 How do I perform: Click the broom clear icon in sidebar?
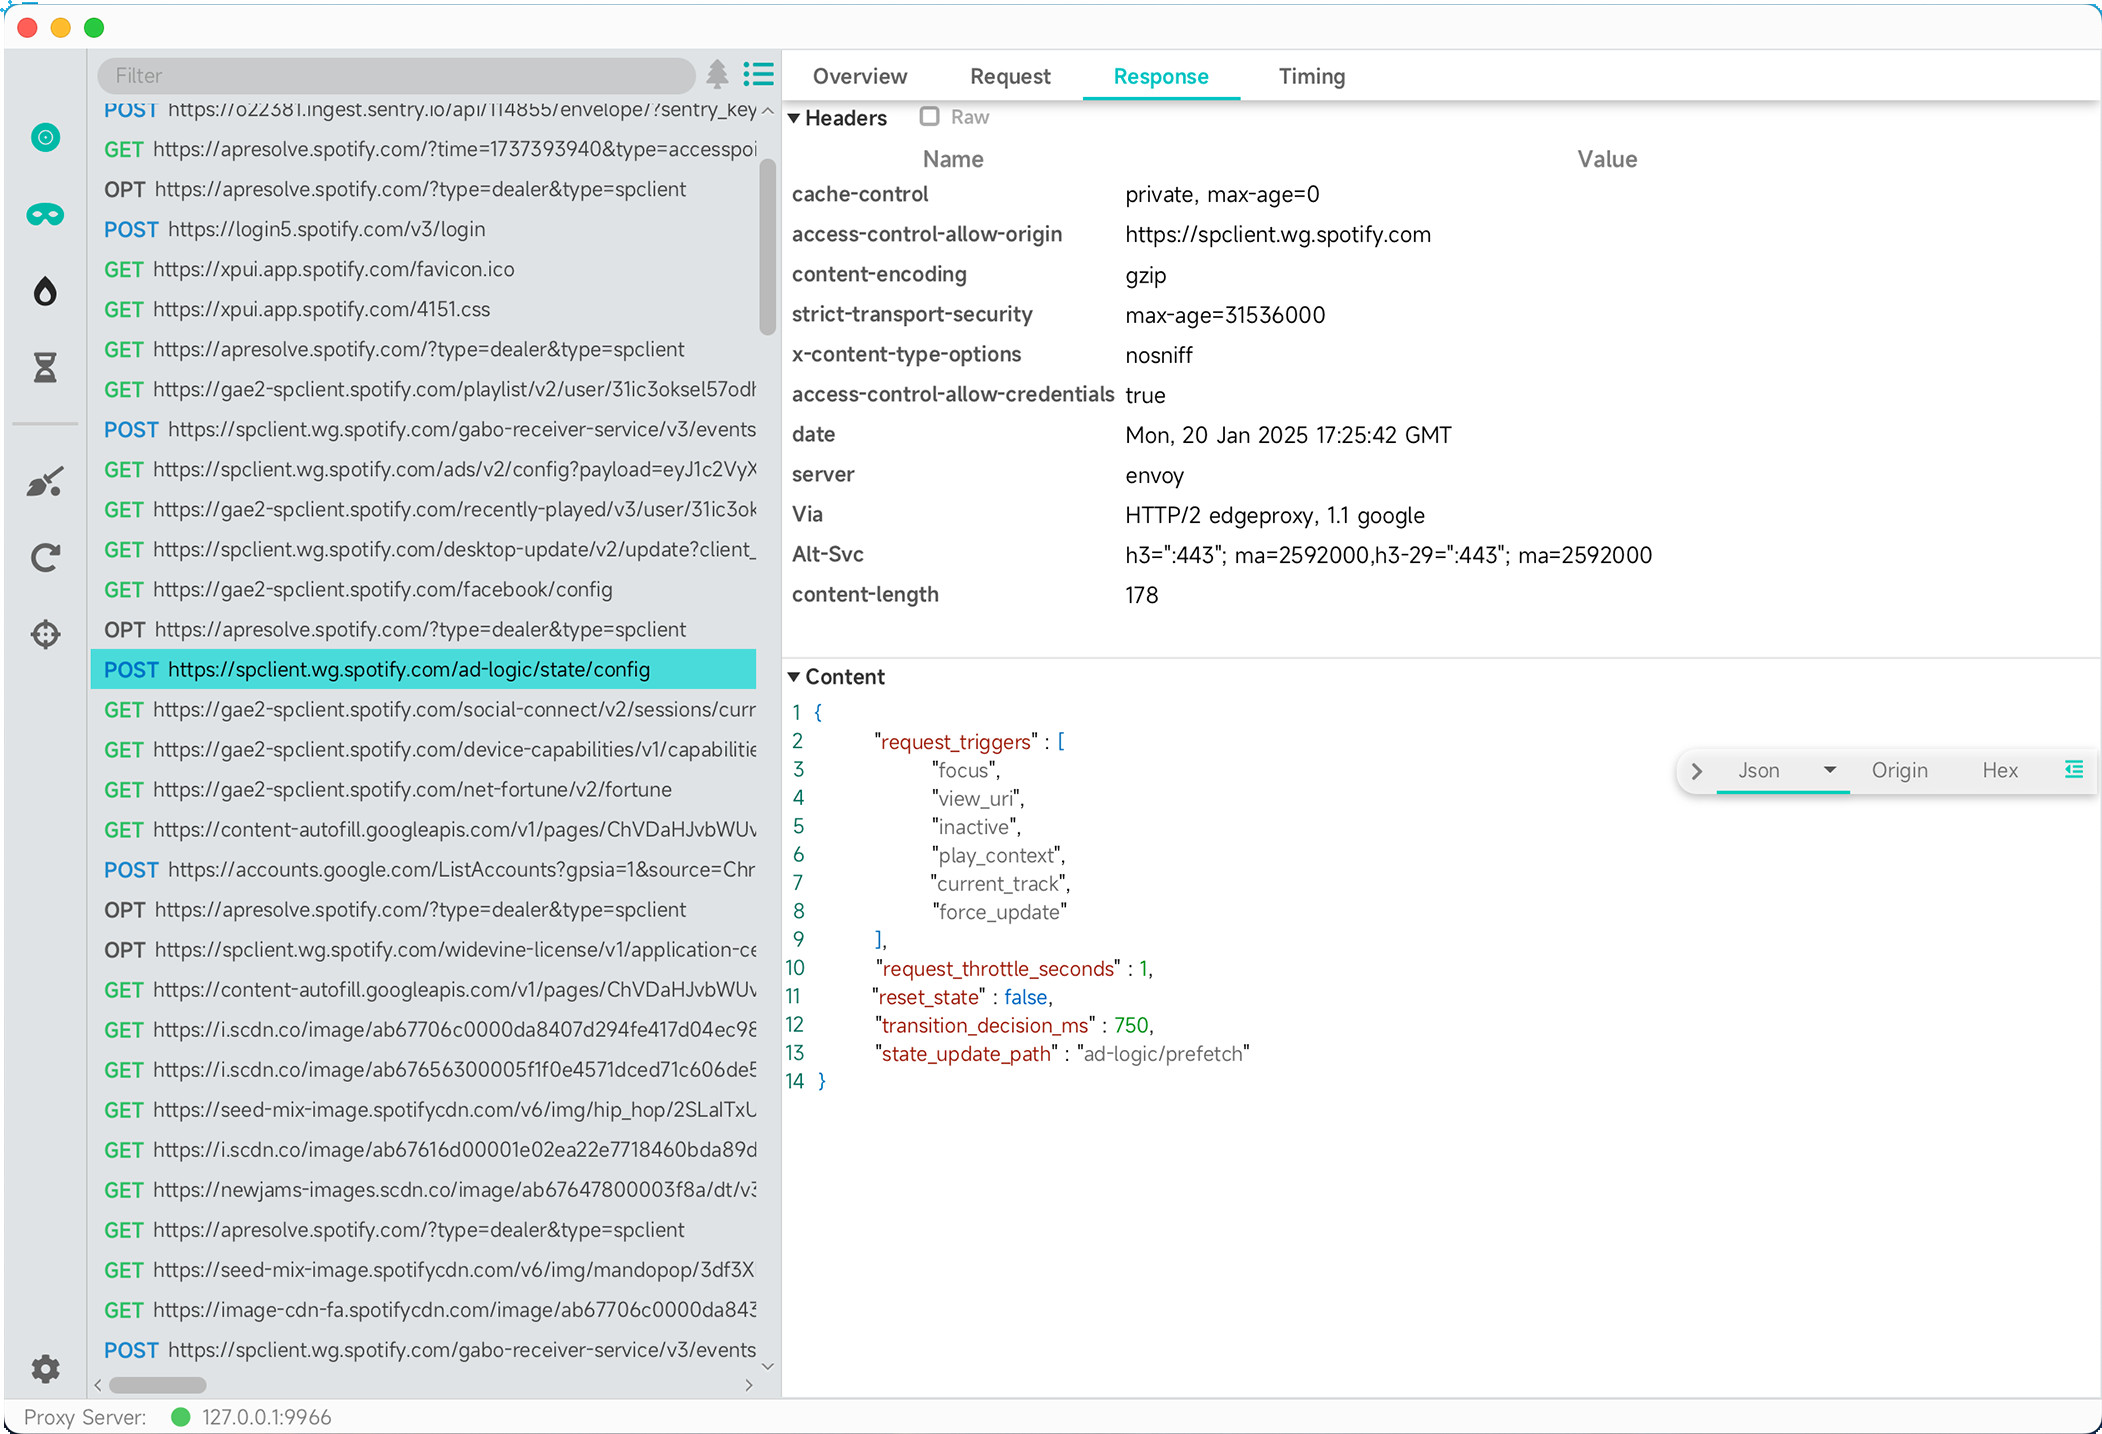(x=45, y=483)
